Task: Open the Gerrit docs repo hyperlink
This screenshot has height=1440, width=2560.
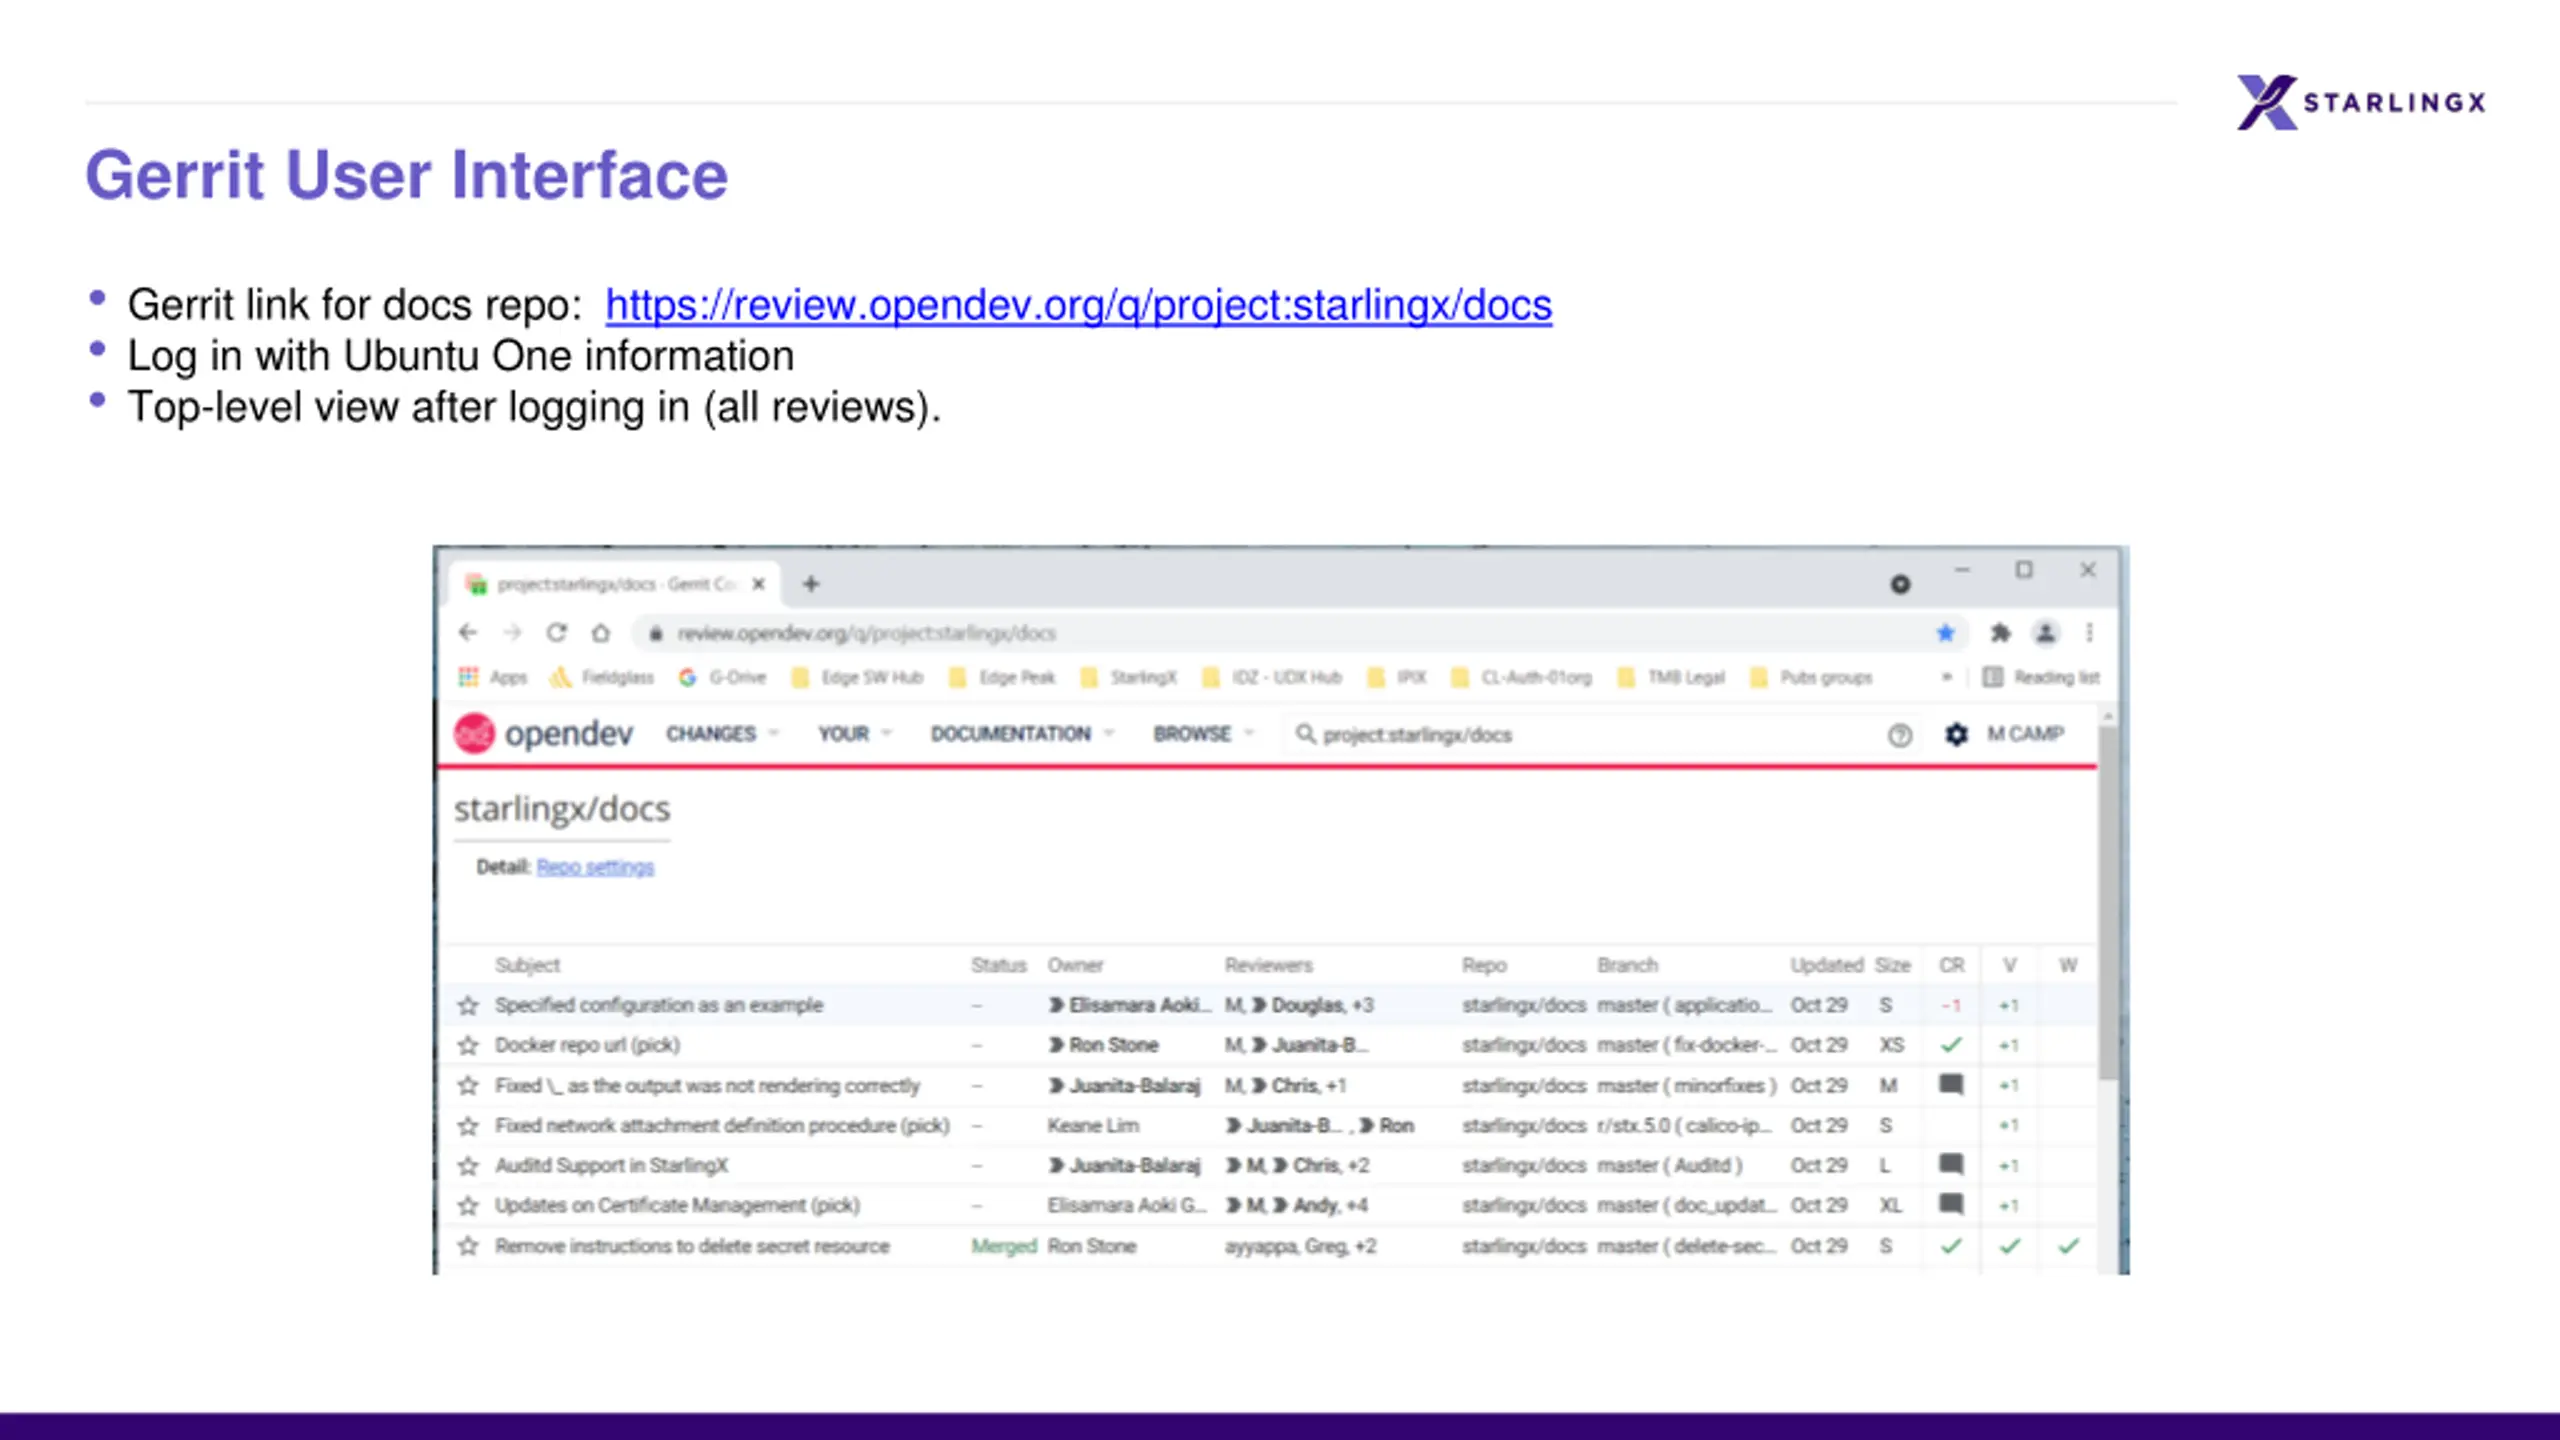Action: tap(1078, 305)
